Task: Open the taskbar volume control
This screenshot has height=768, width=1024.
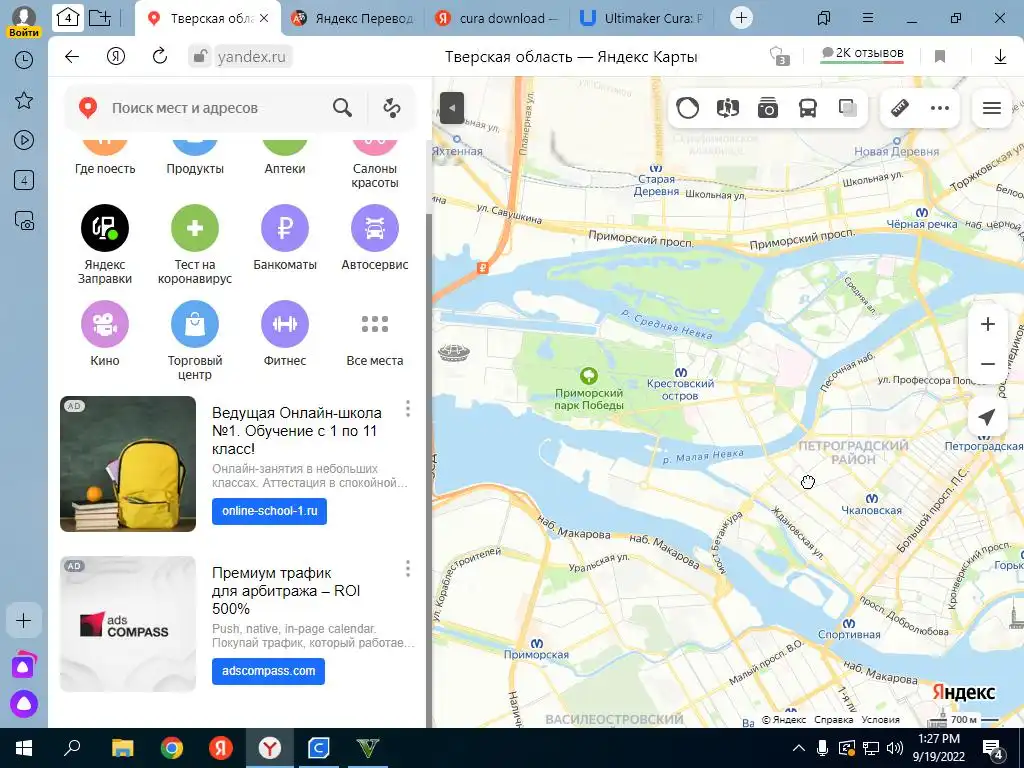Action: 895,748
